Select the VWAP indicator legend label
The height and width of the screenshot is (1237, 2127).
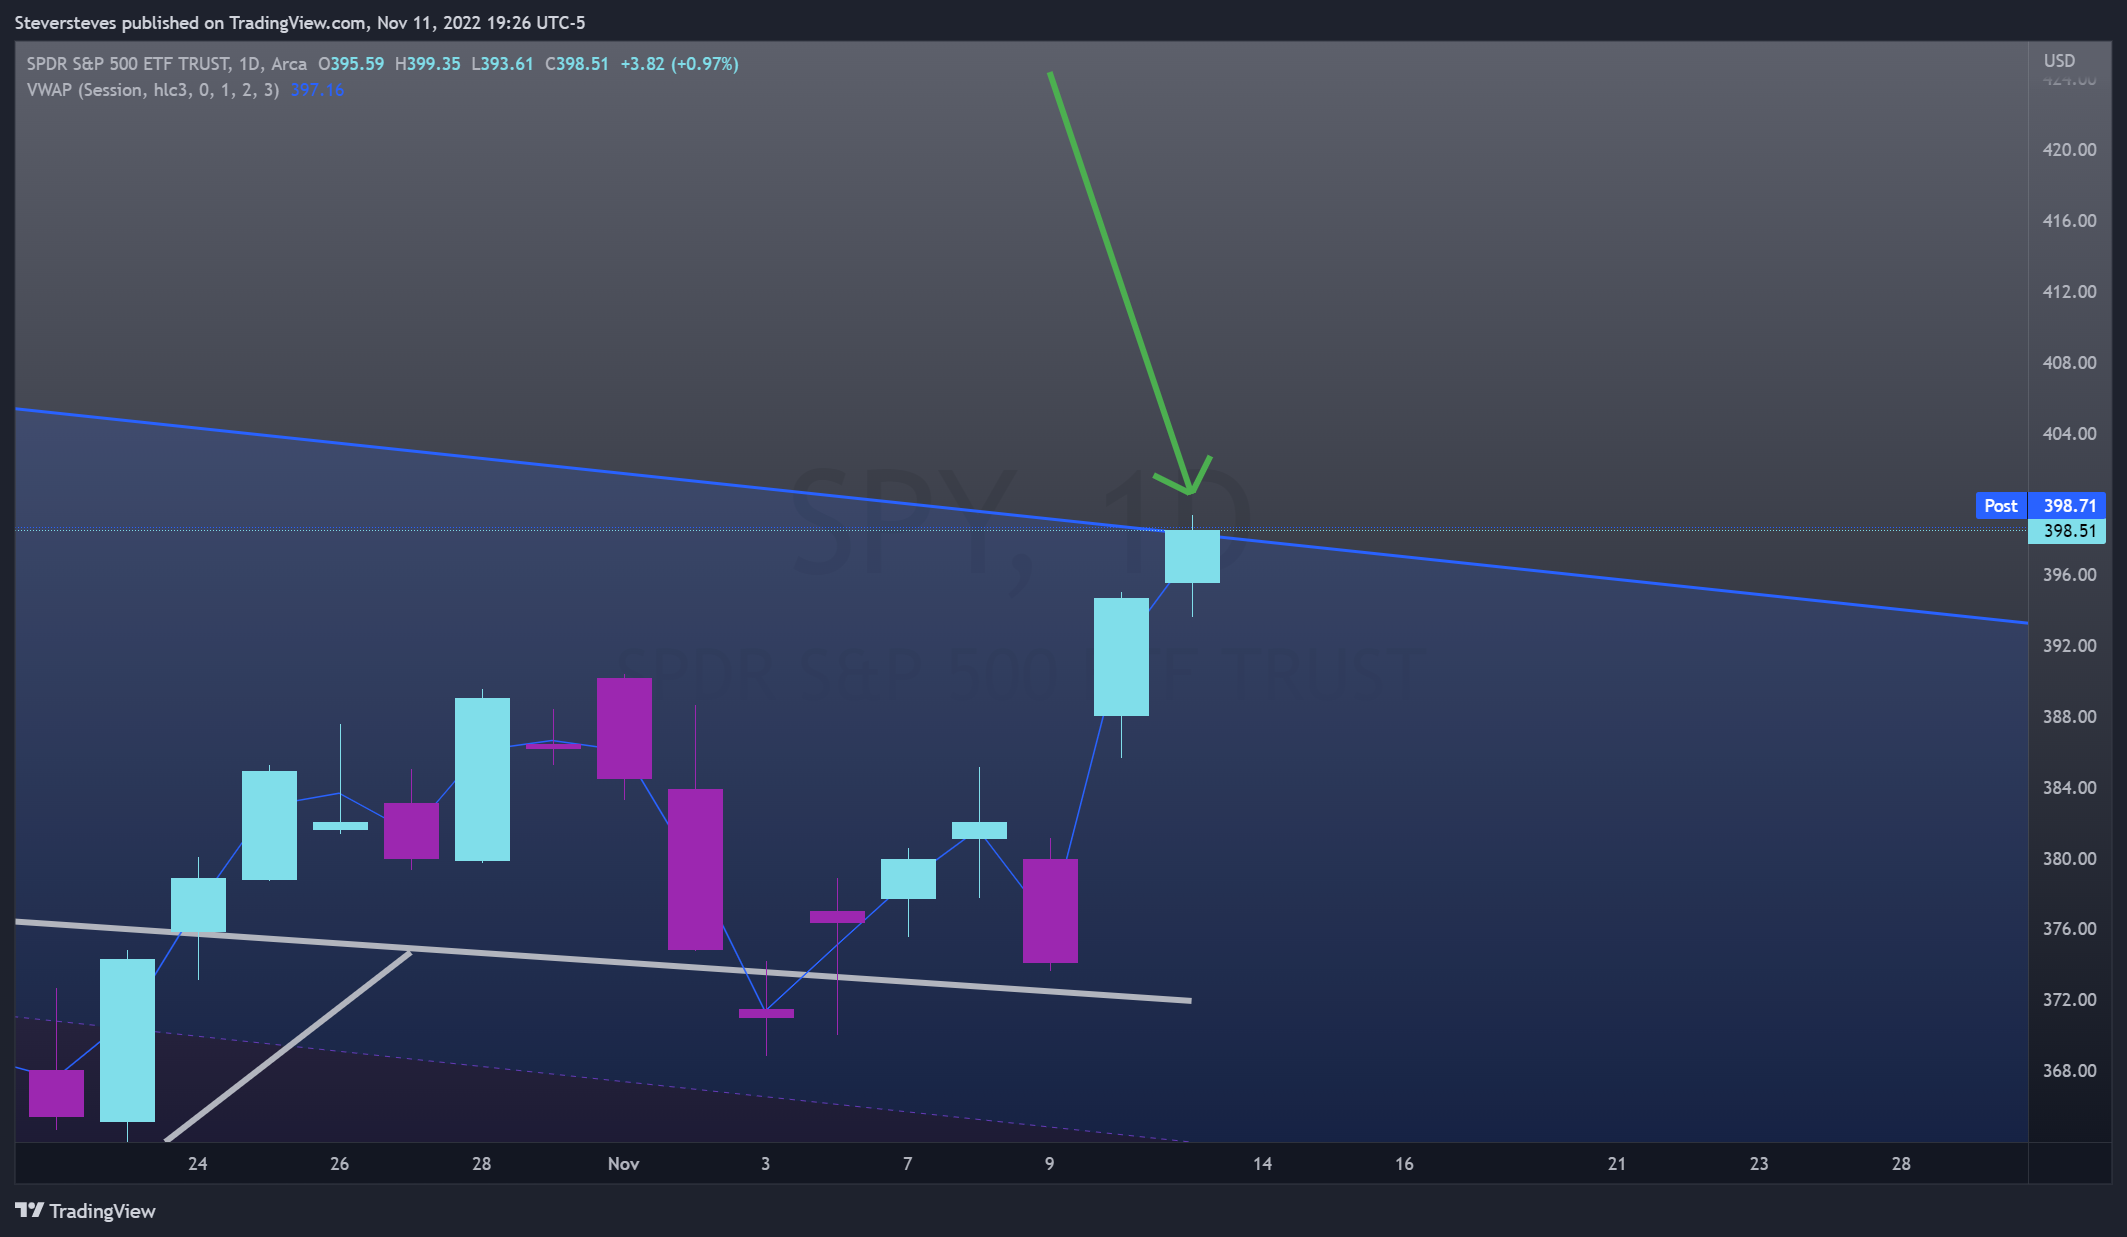coord(153,90)
